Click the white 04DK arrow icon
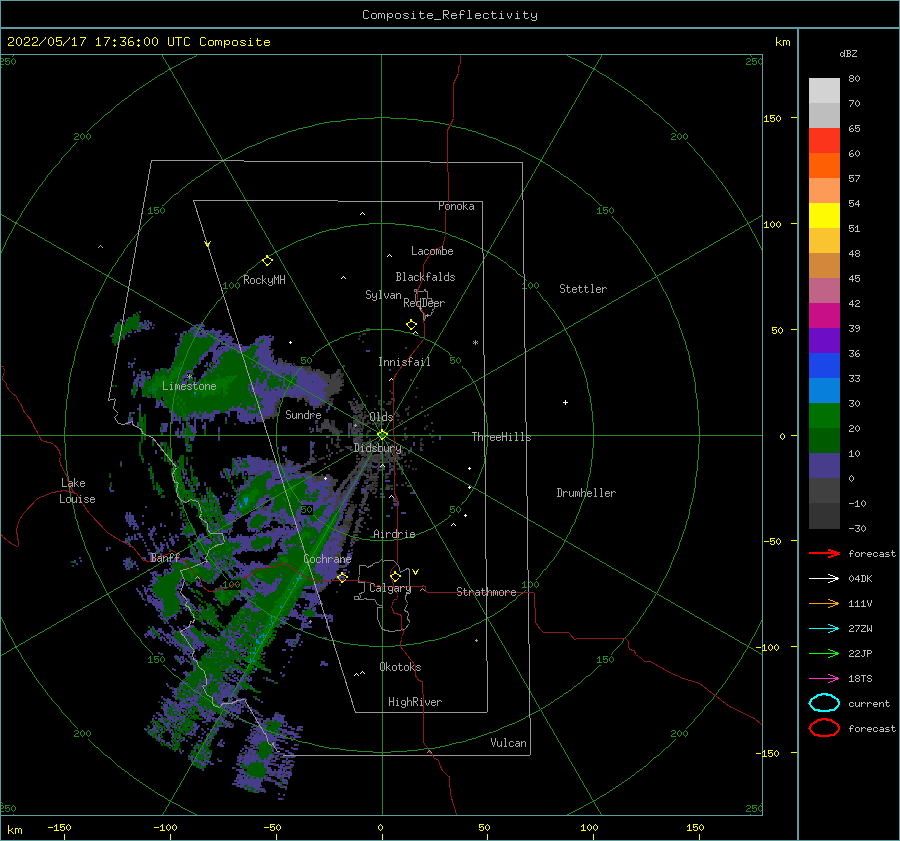900x841 pixels. 824,579
